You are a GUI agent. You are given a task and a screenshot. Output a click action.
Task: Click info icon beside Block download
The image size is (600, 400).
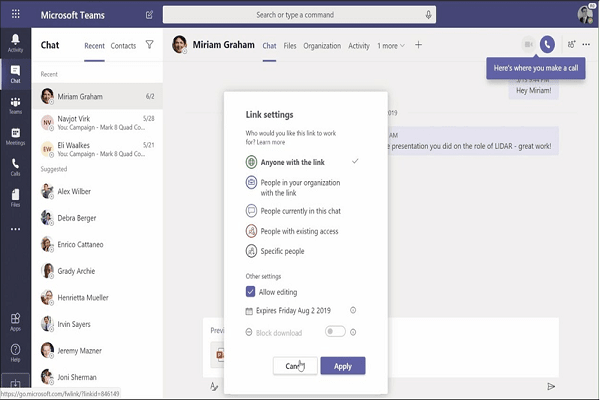[x=353, y=332]
